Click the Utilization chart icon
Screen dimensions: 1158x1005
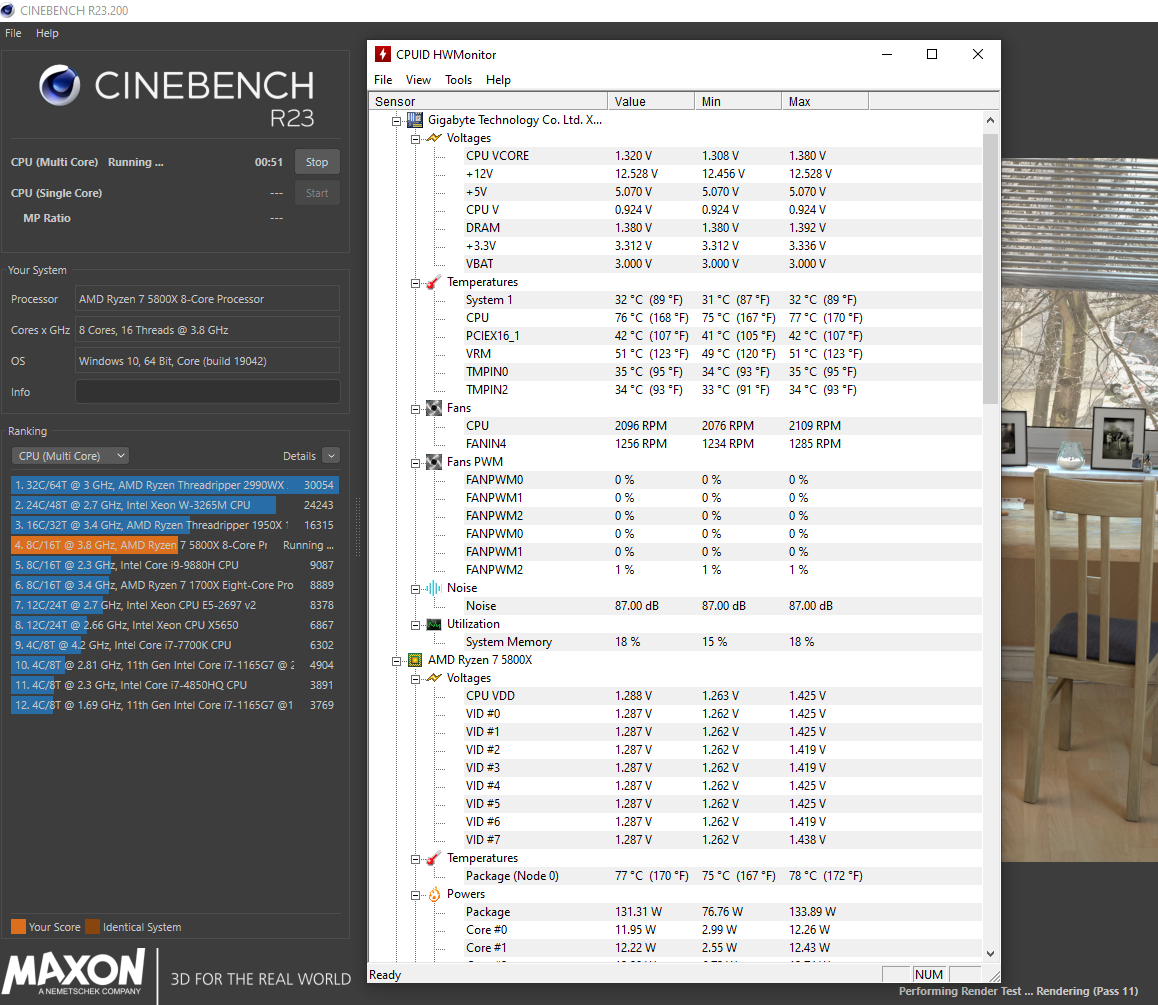click(434, 624)
